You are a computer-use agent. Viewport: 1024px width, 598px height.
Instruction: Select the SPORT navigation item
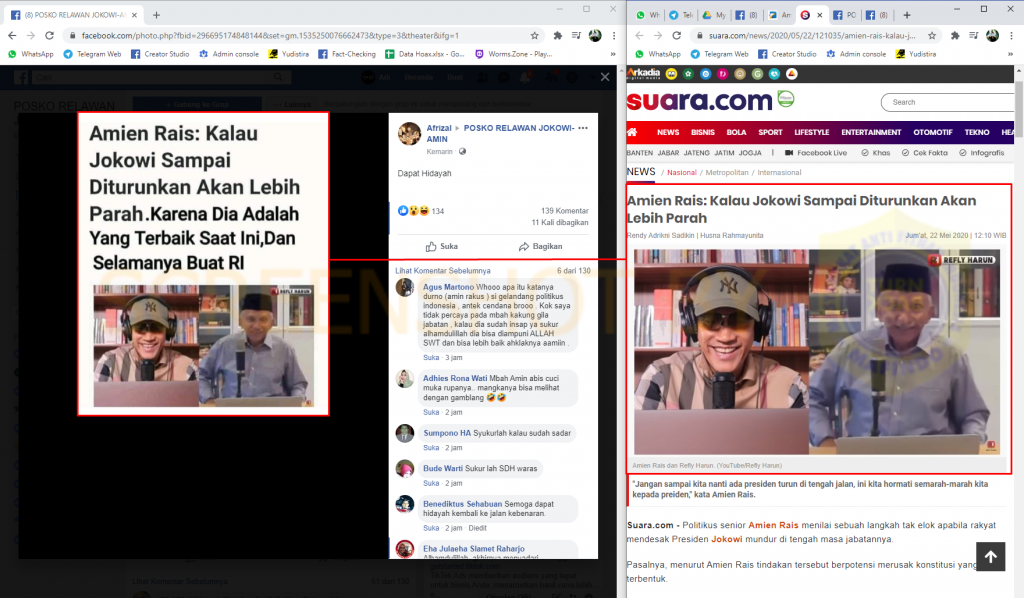pos(770,132)
